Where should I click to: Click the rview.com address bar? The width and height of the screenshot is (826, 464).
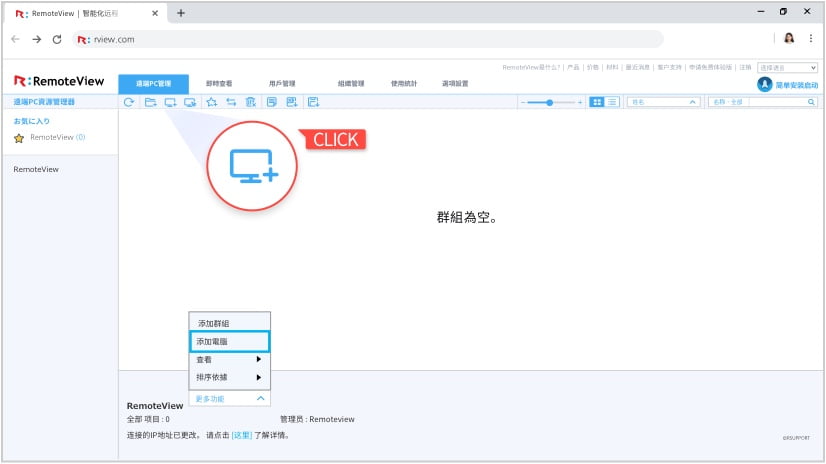coord(368,39)
